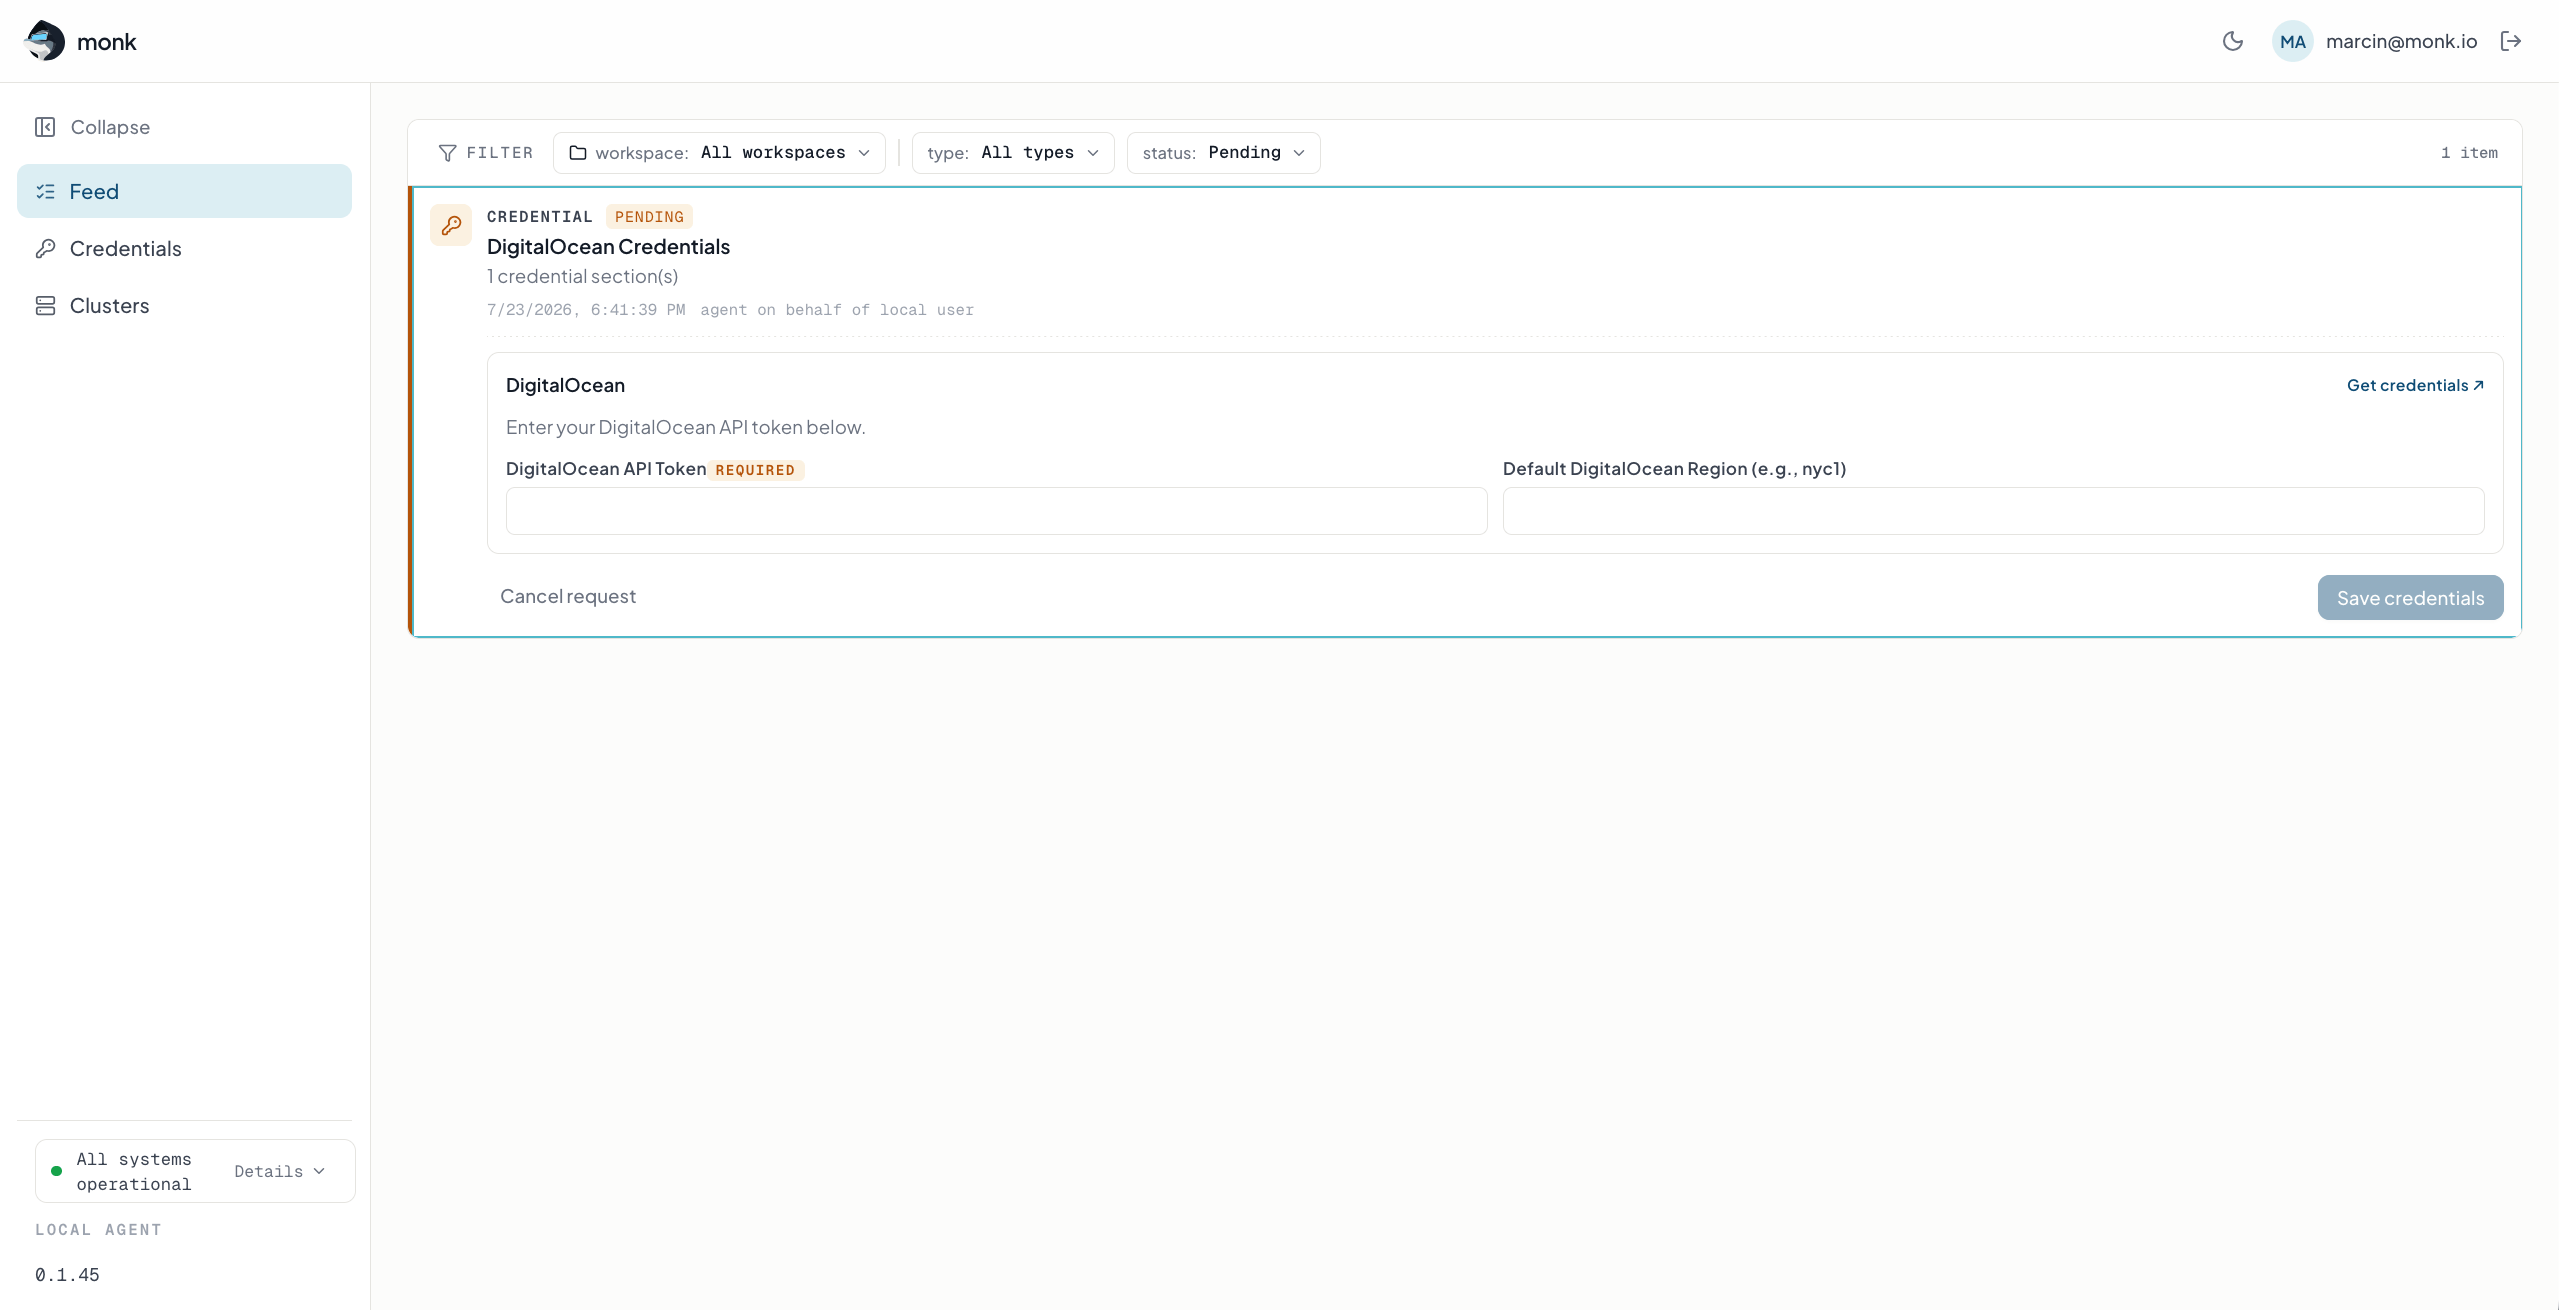This screenshot has height=1310, width=2559.
Task: Open the type filter dropdown
Action: pyautogui.click(x=1013, y=153)
